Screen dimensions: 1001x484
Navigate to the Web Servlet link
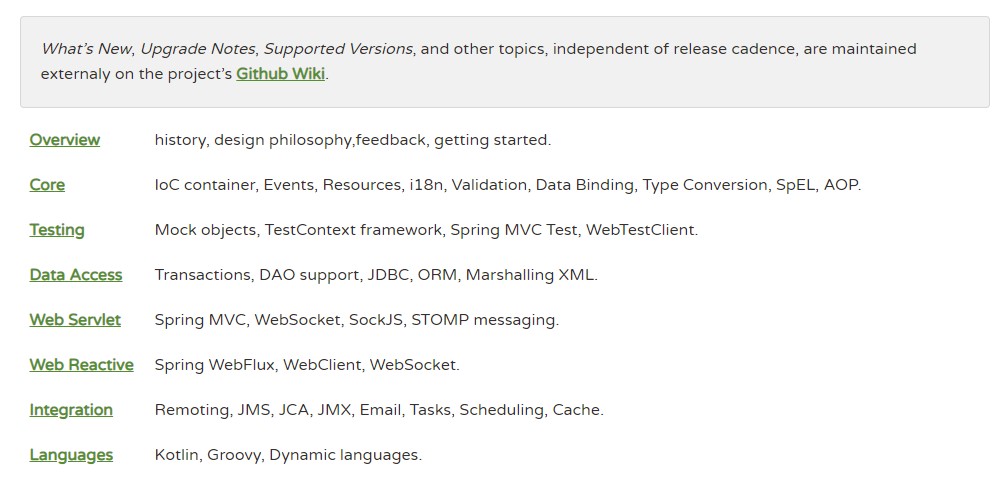75,320
